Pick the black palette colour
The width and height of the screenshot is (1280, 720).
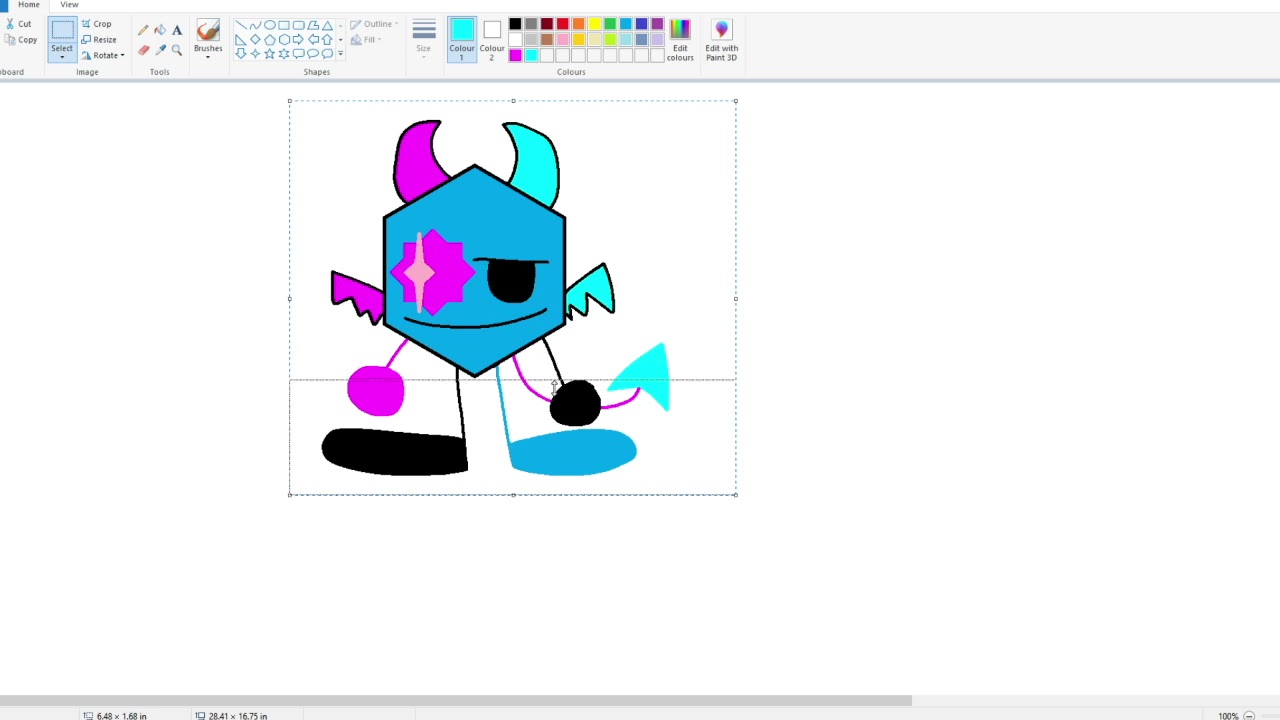pos(515,24)
